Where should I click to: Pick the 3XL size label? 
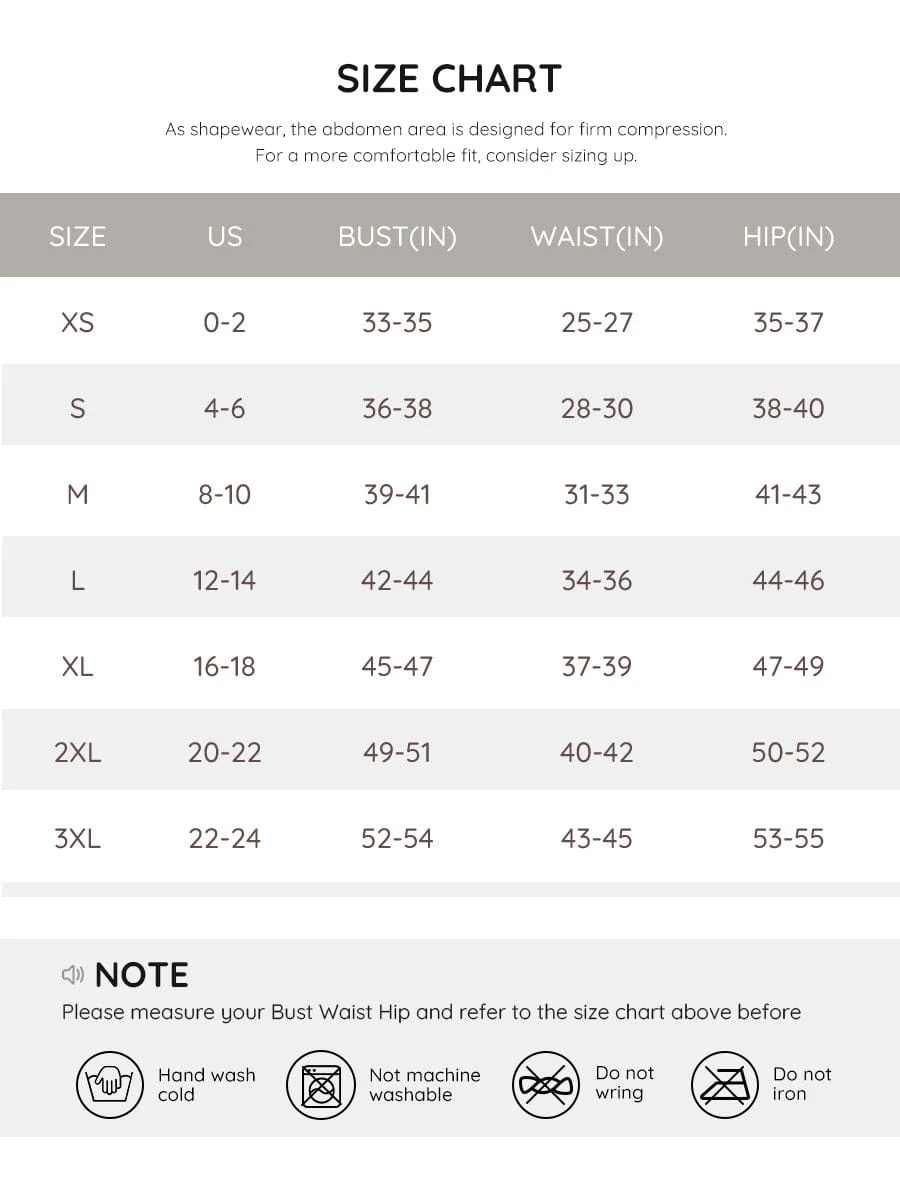click(x=77, y=838)
